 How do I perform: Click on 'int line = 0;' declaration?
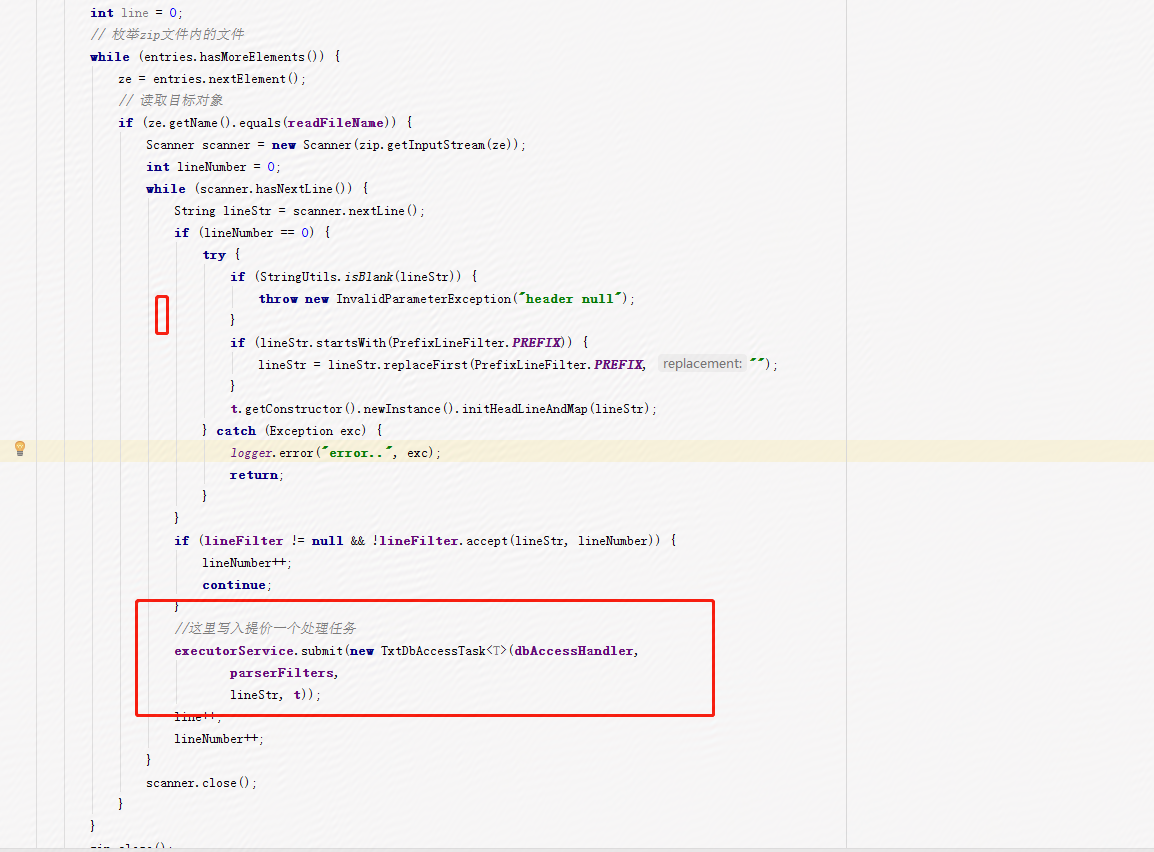(136, 13)
